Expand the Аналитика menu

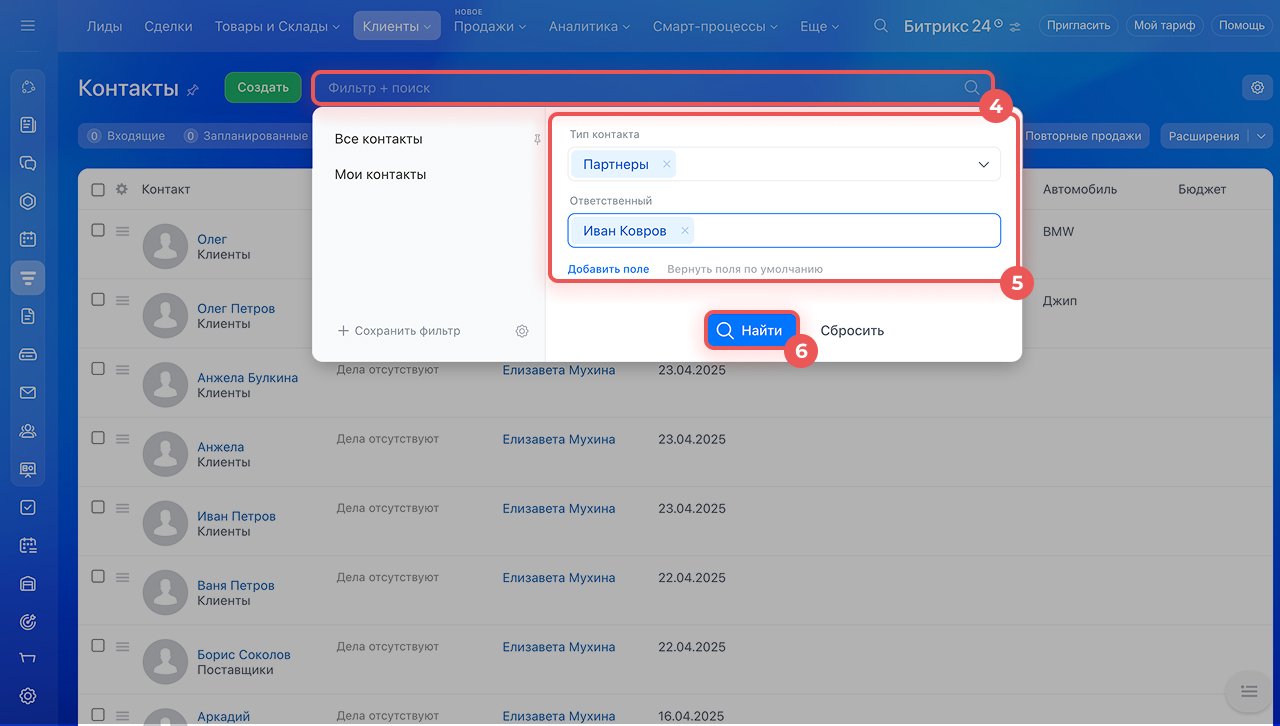click(589, 26)
